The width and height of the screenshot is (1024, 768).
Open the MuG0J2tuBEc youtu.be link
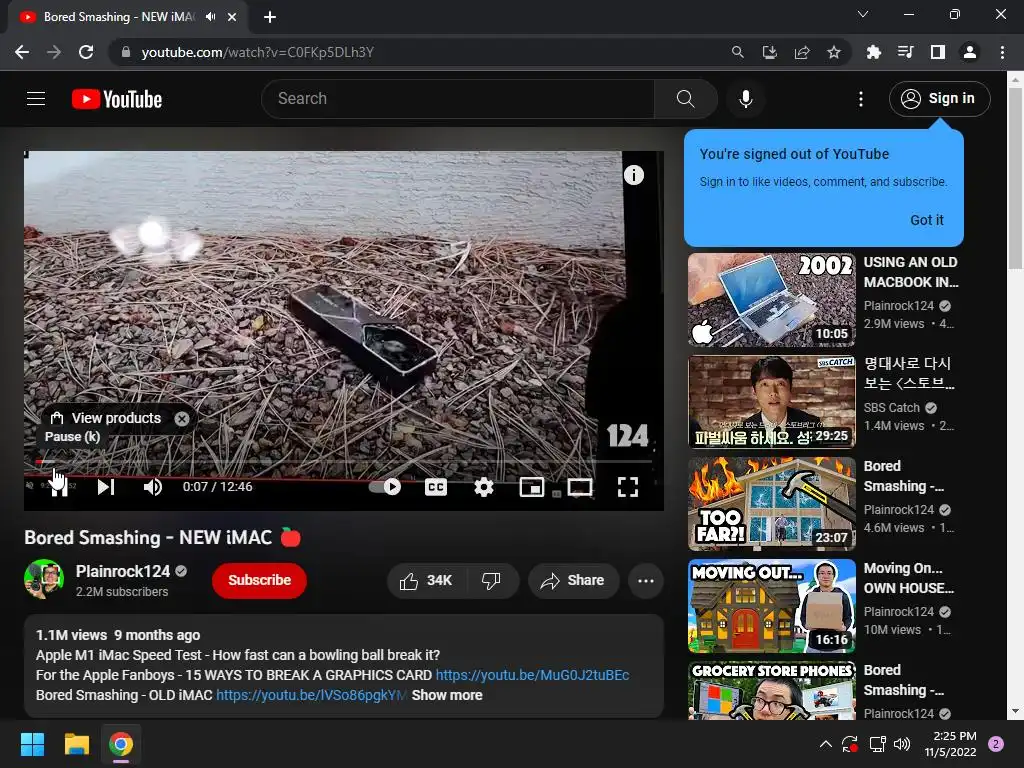click(532, 675)
